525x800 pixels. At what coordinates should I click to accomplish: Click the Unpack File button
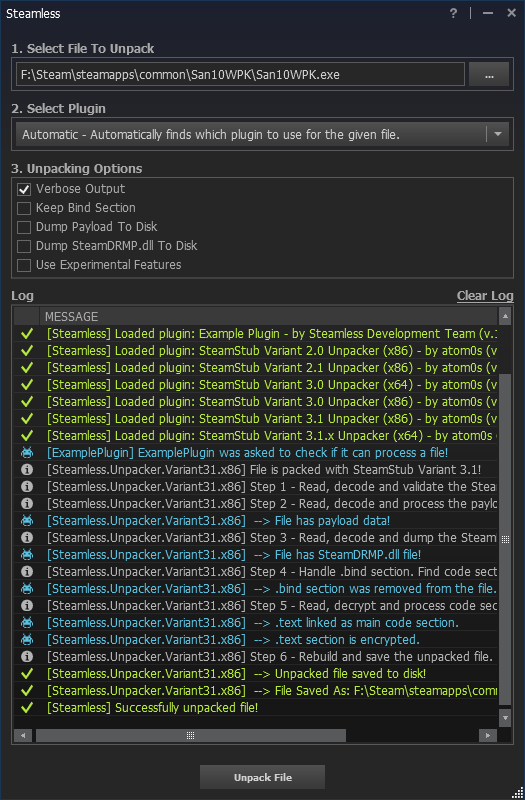click(x=262, y=777)
